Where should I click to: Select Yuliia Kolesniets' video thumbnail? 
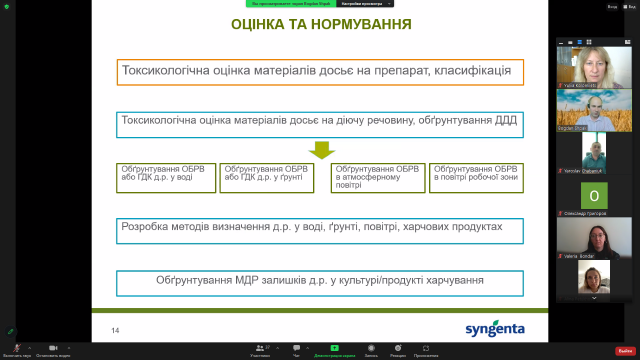[594, 67]
